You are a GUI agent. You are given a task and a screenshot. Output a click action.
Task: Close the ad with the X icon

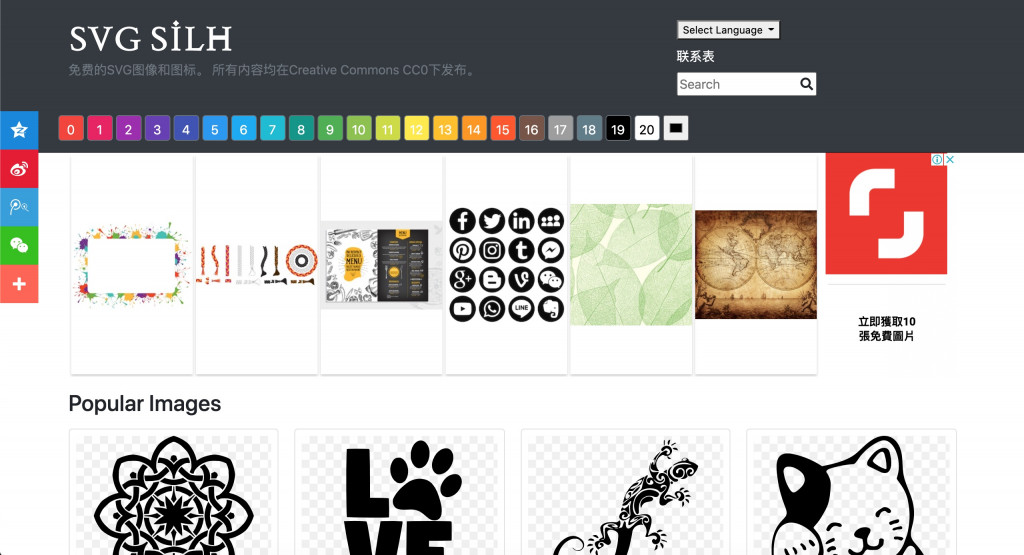(950, 159)
